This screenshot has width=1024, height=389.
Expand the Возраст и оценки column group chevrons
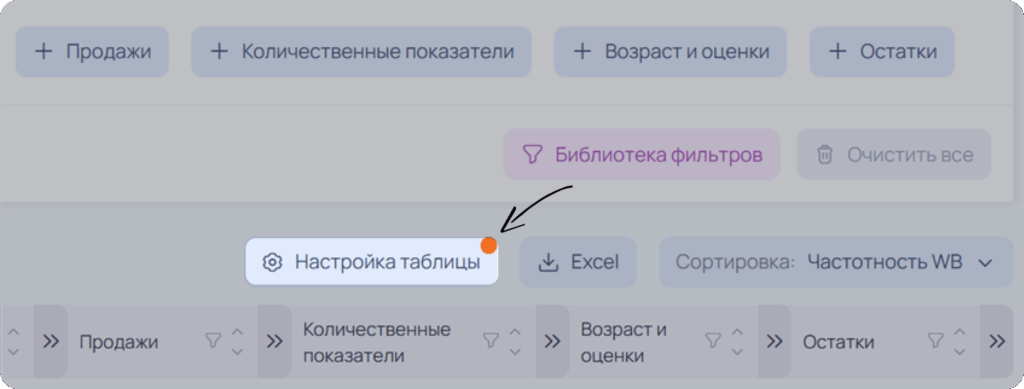(x=552, y=341)
